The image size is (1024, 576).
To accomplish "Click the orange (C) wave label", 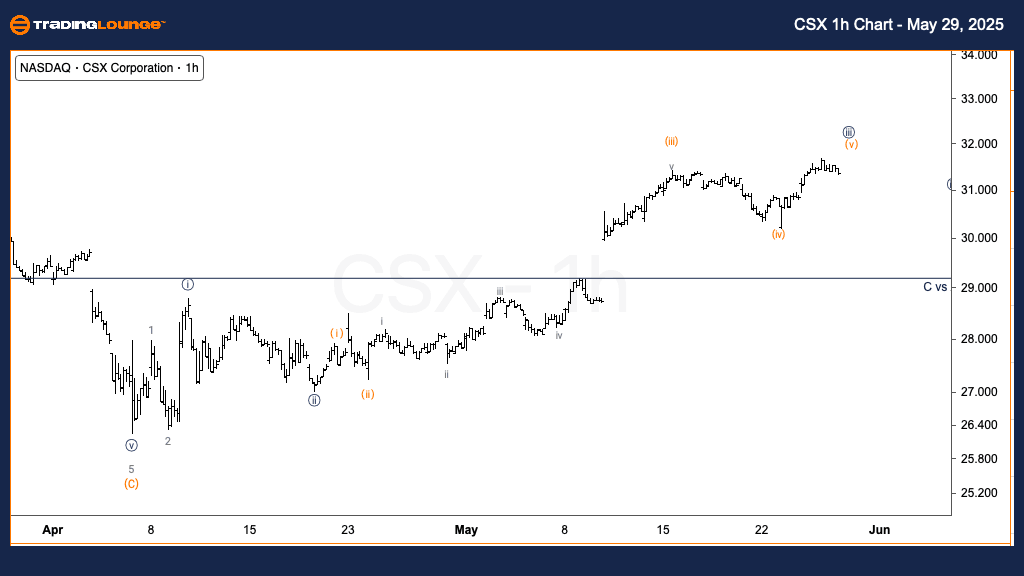I will click(131, 484).
